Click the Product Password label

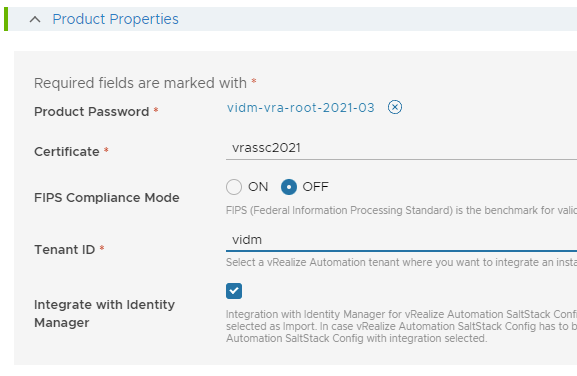[x=91, y=111]
